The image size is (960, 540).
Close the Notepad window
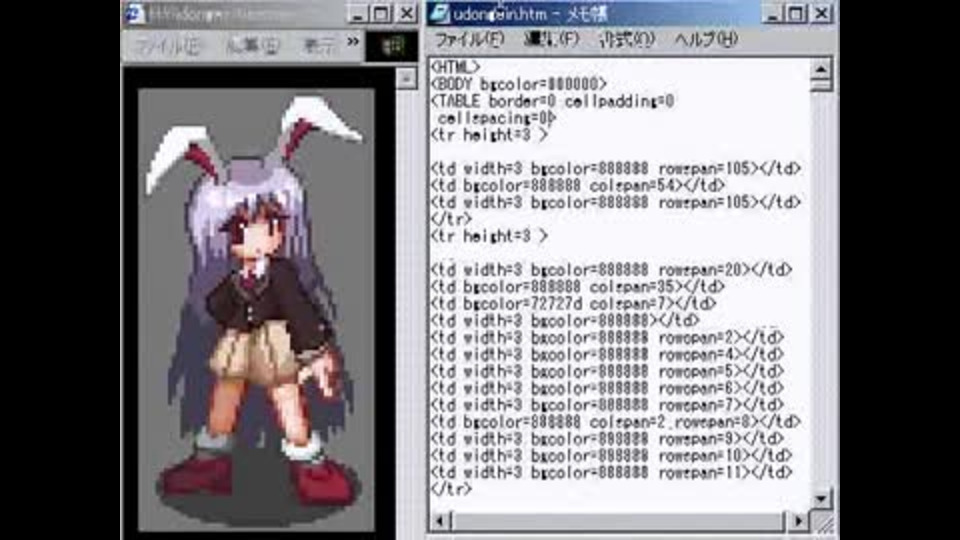click(x=822, y=13)
